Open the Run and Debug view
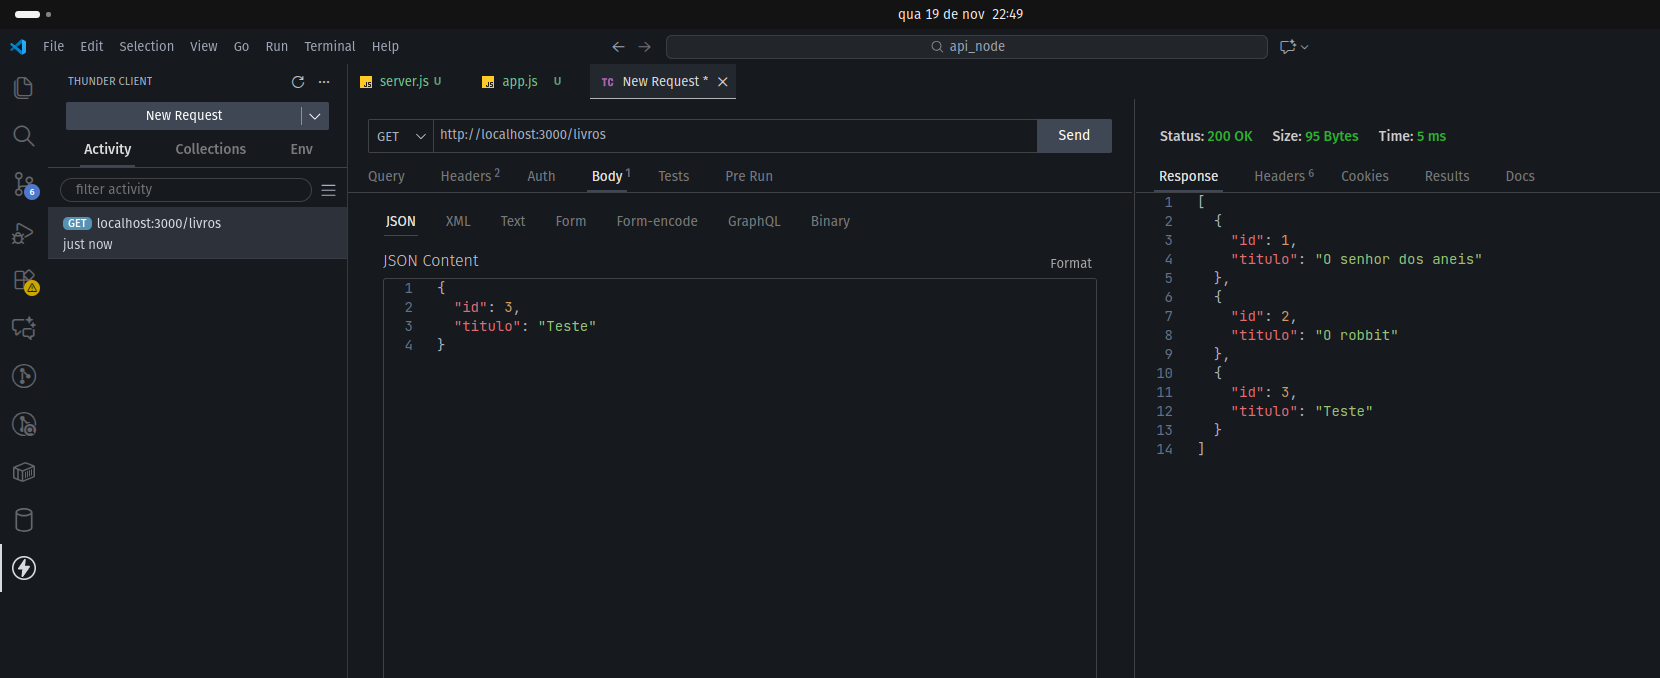The image size is (1660, 678). [24, 233]
